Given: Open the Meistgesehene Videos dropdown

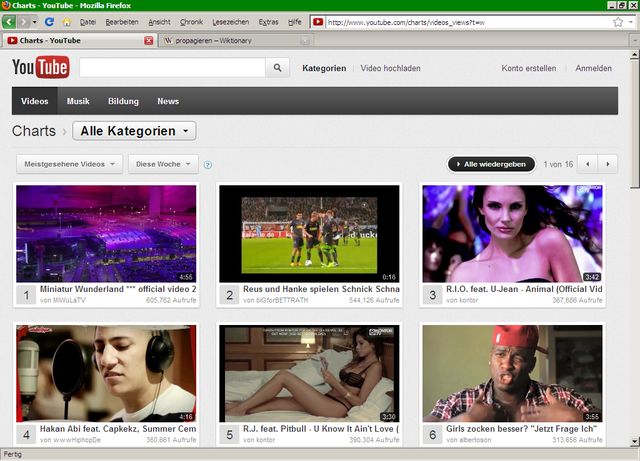Looking at the screenshot, I should point(68,163).
